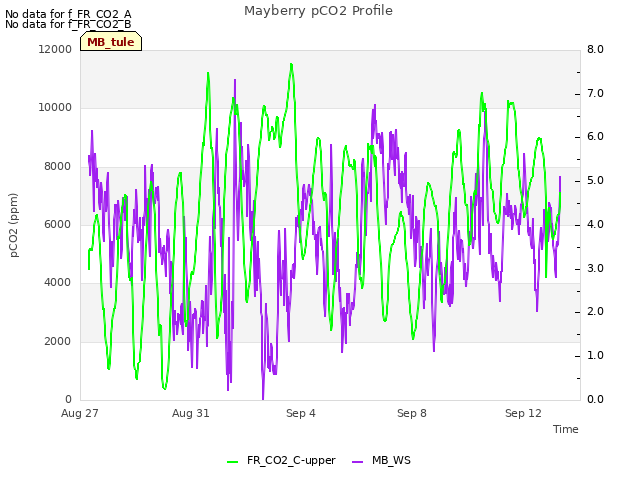This screenshot has height=480, width=640.
Task: Click the 4.0 right axis tick label
Action: [595, 224]
